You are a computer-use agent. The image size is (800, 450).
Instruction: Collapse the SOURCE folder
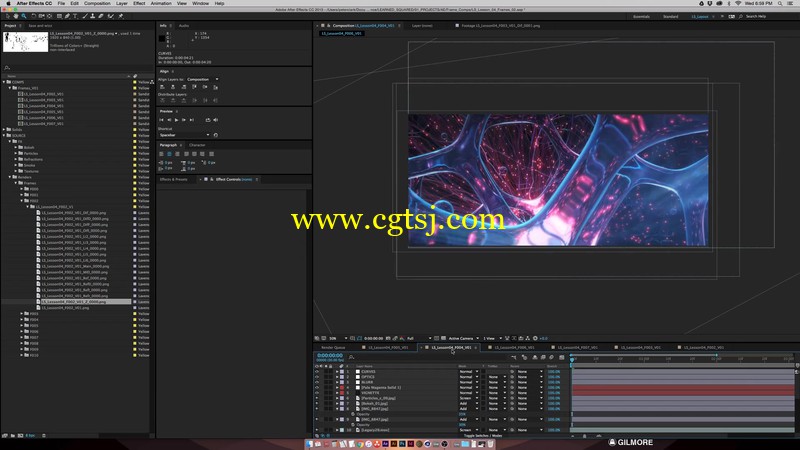4,135
